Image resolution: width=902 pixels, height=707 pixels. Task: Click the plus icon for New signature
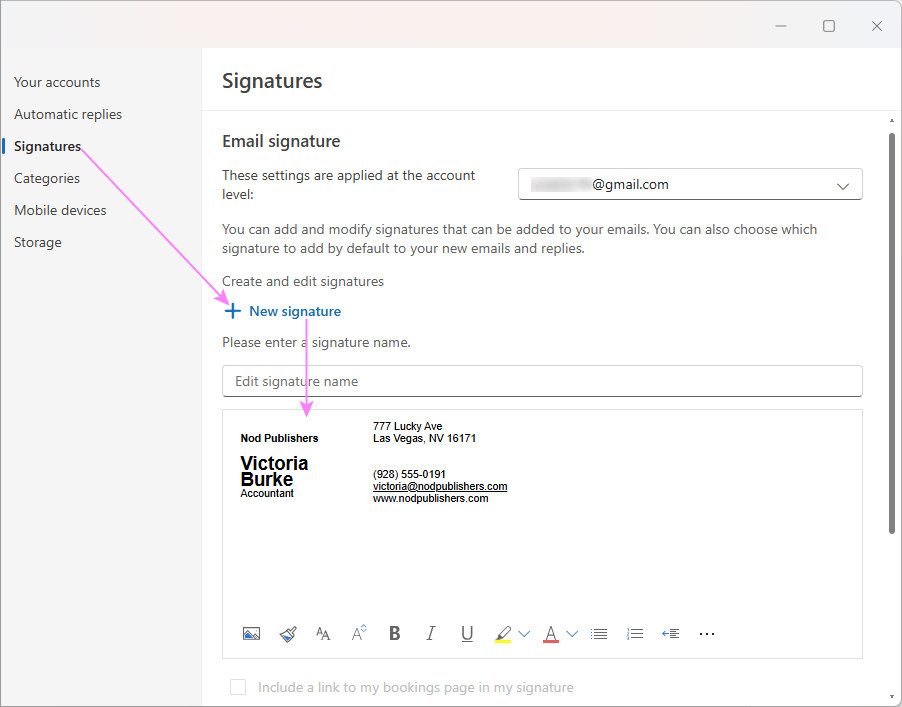232,311
